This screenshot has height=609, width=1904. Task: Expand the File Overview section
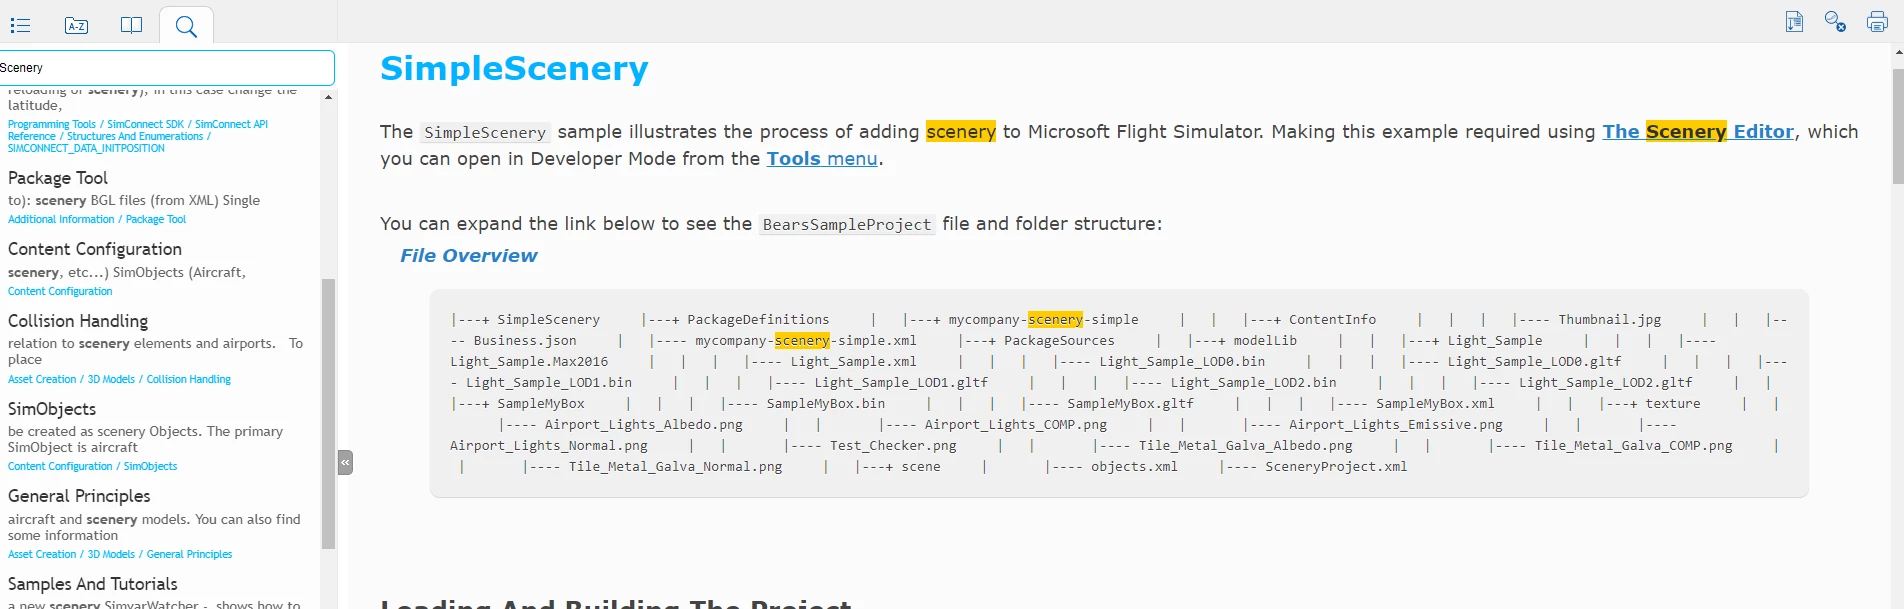(x=468, y=255)
